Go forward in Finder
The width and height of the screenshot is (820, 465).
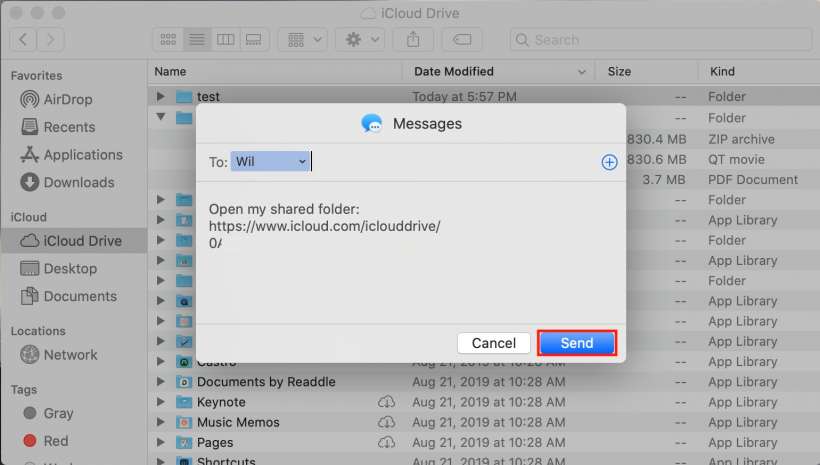point(50,40)
